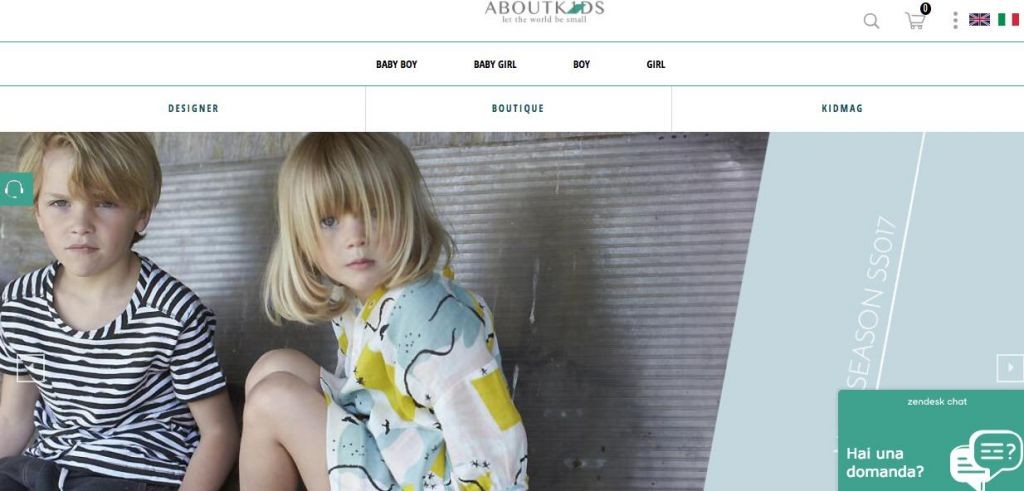Screen dimensions: 1024x491
Task: Switch language to Italian flag
Action: [x=1008, y=20]
